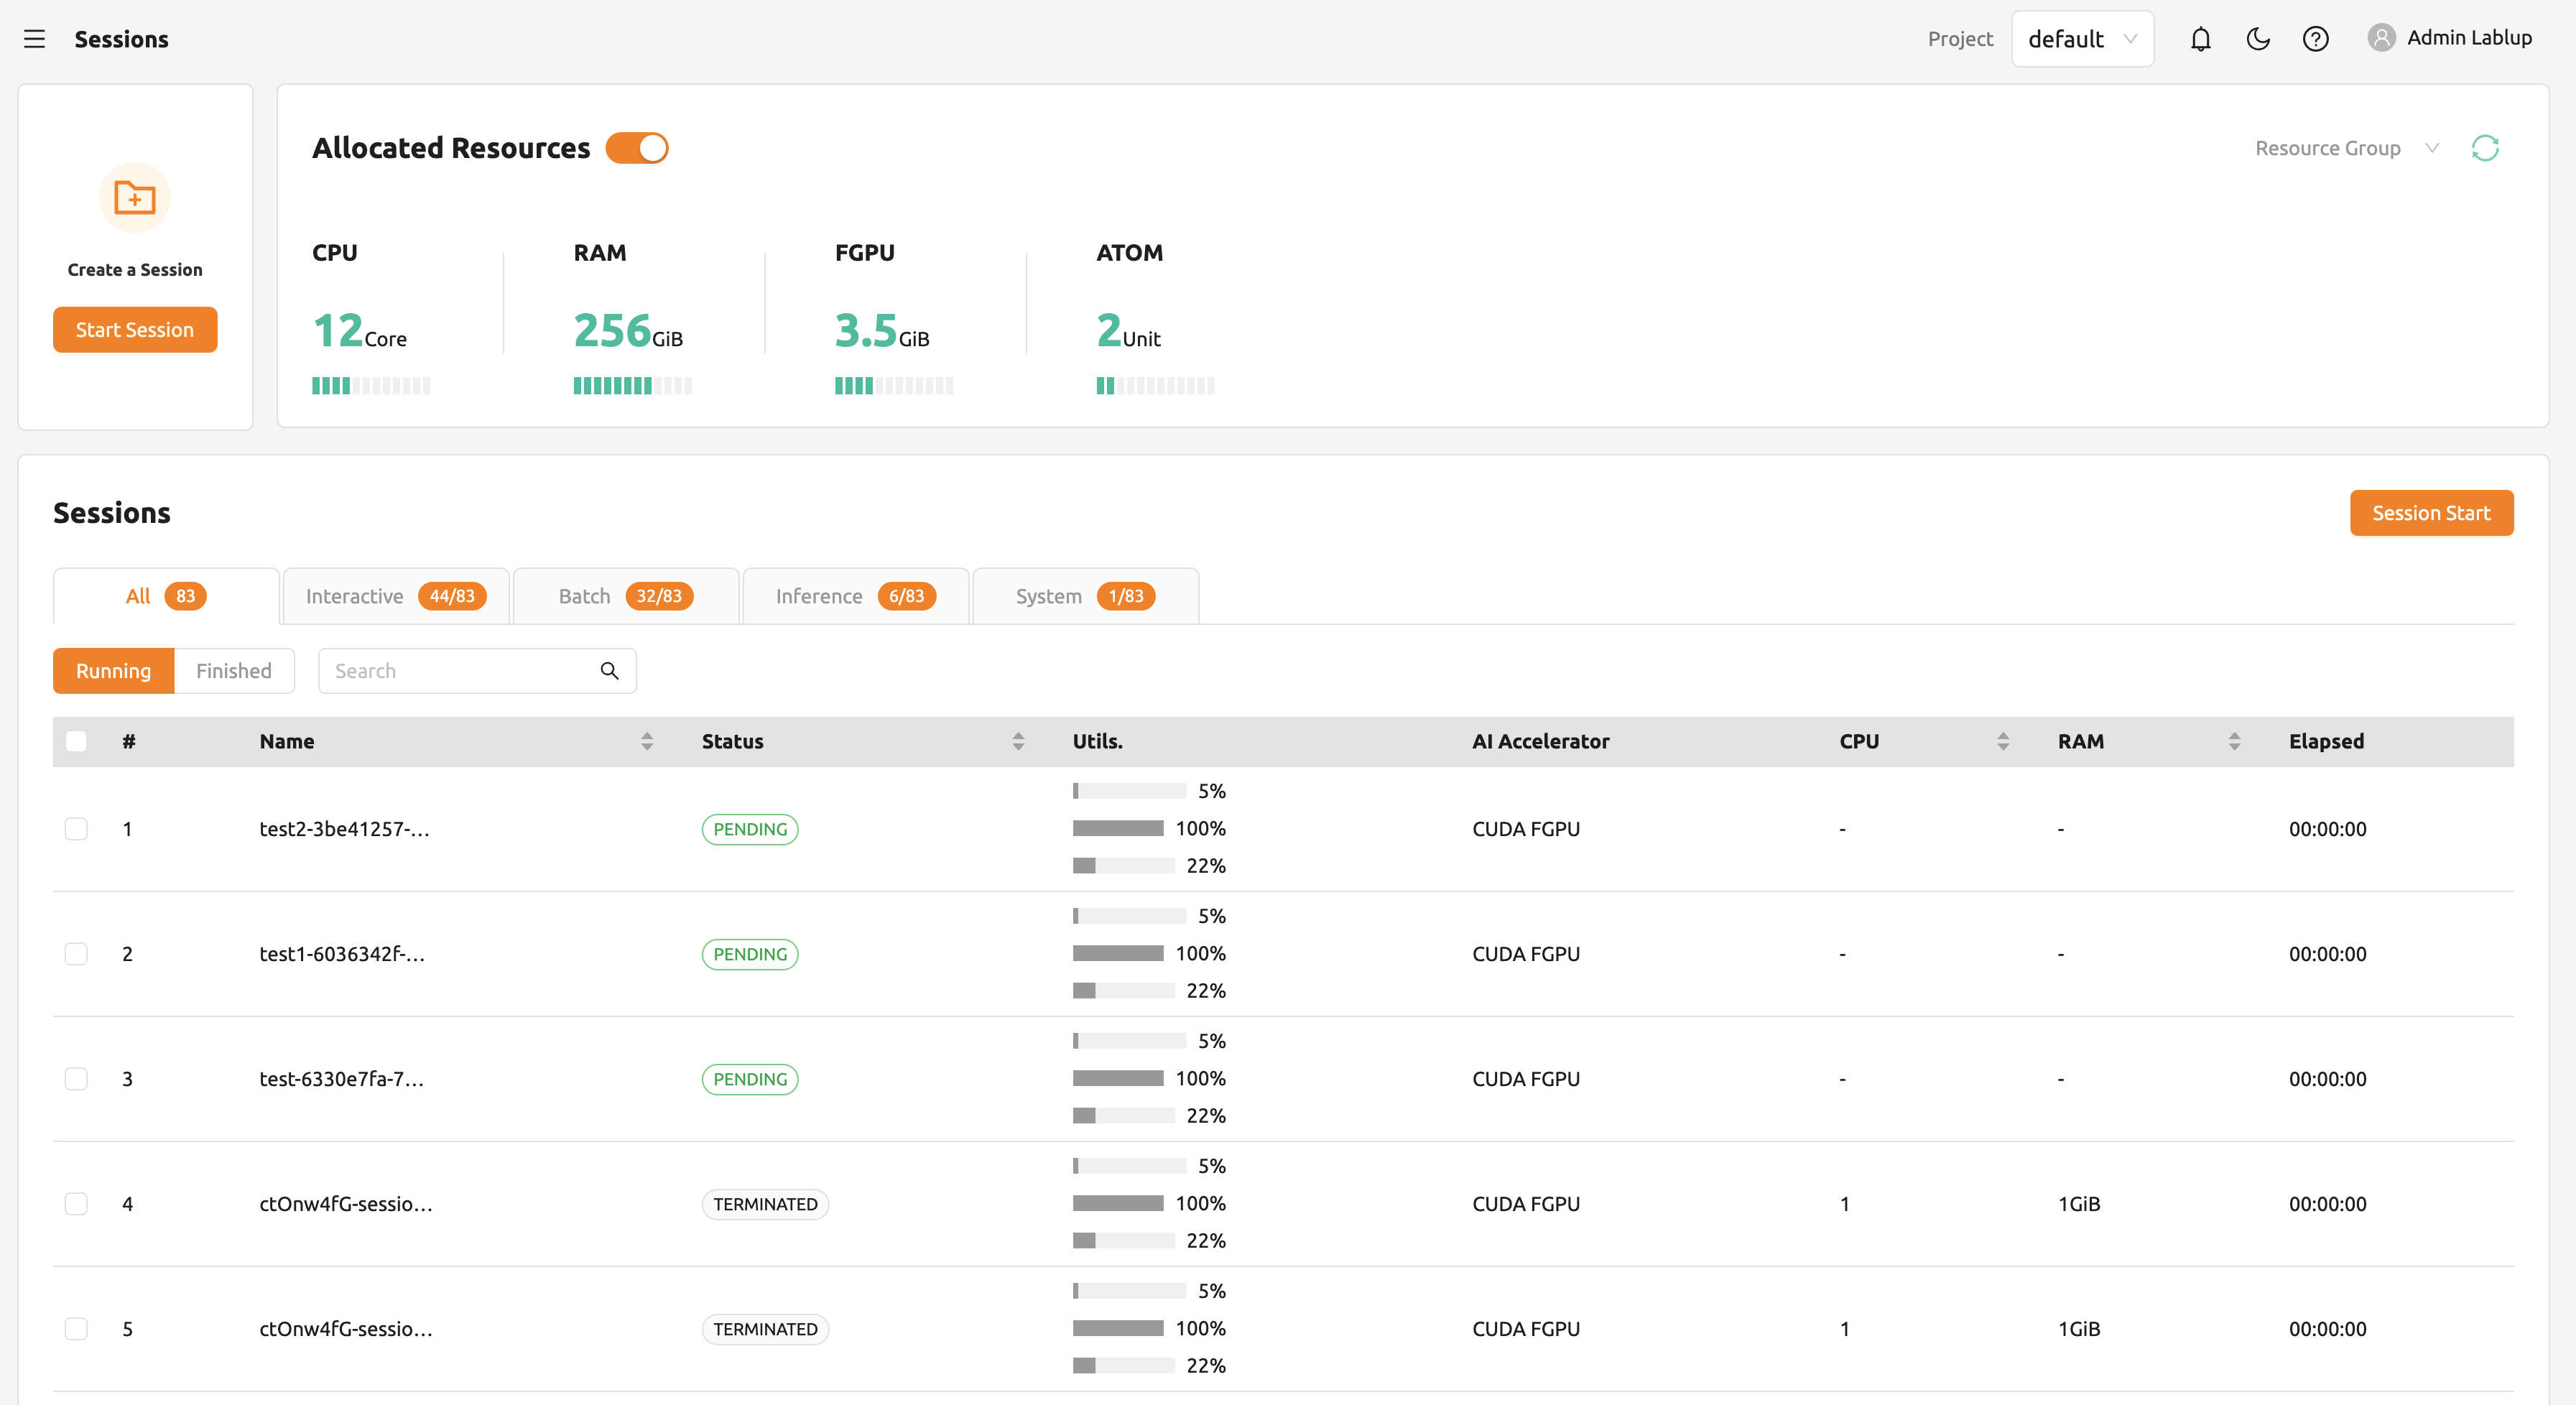Click the search magnifier icon

[609, 671]
